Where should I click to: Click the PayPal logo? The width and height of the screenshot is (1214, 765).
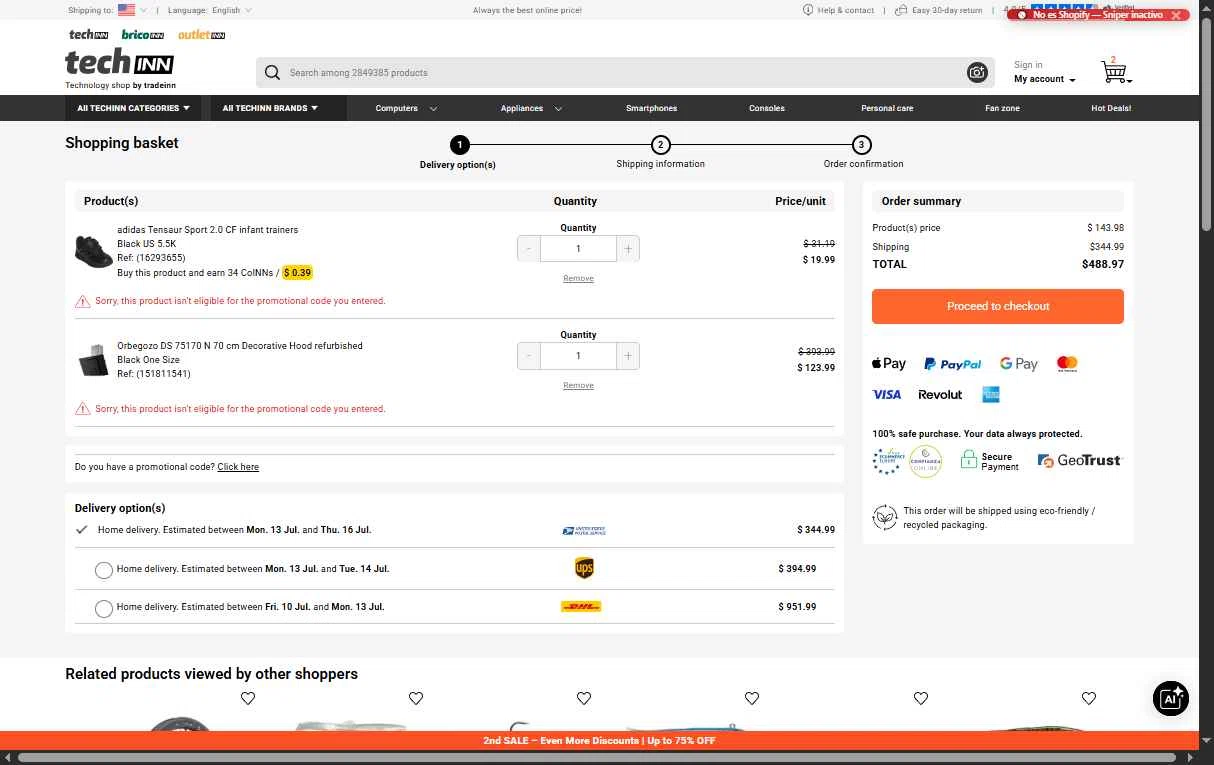click(953, 364)
